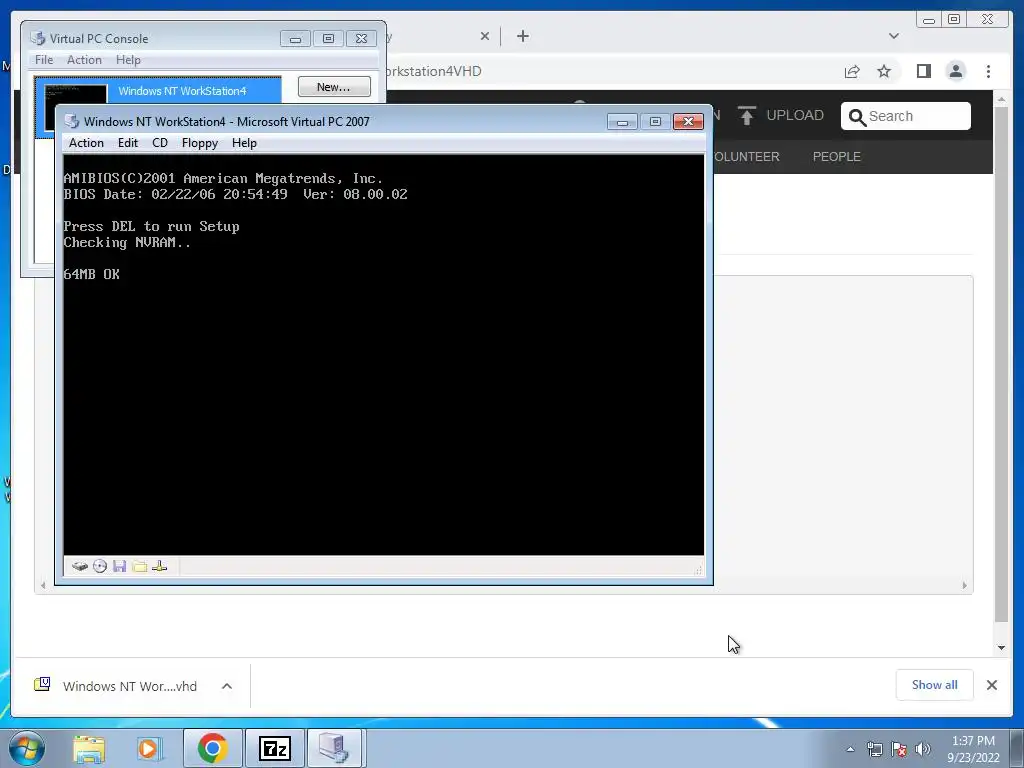Open a new Chrome tab with the plus button
Screen dimensions: 1024x768
tap(522, 36)
